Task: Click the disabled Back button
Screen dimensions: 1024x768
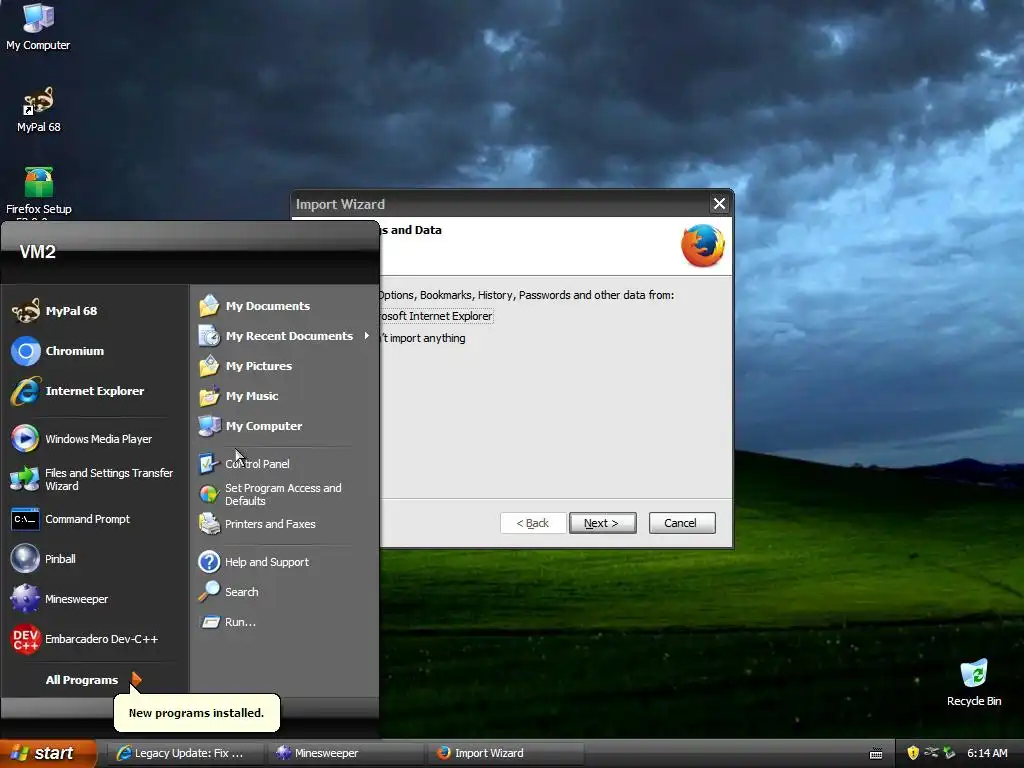Action: point(533,523)
